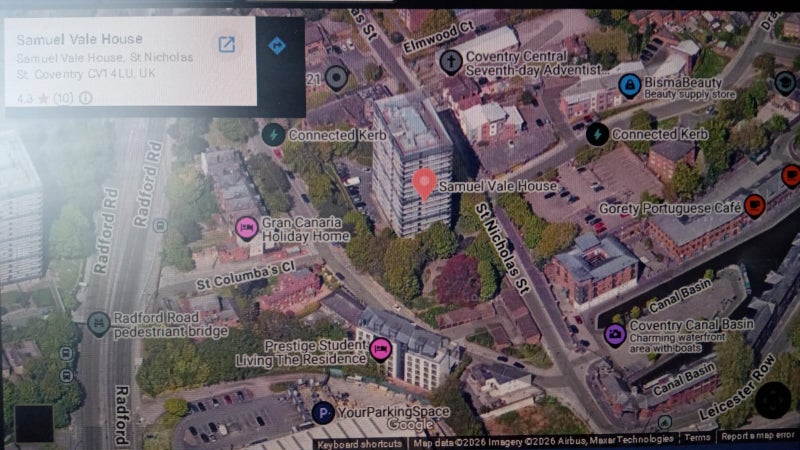800x450 pixels.
Task: Select the Radford Road pedestrian bridge marker
Action: coord(97,323)
